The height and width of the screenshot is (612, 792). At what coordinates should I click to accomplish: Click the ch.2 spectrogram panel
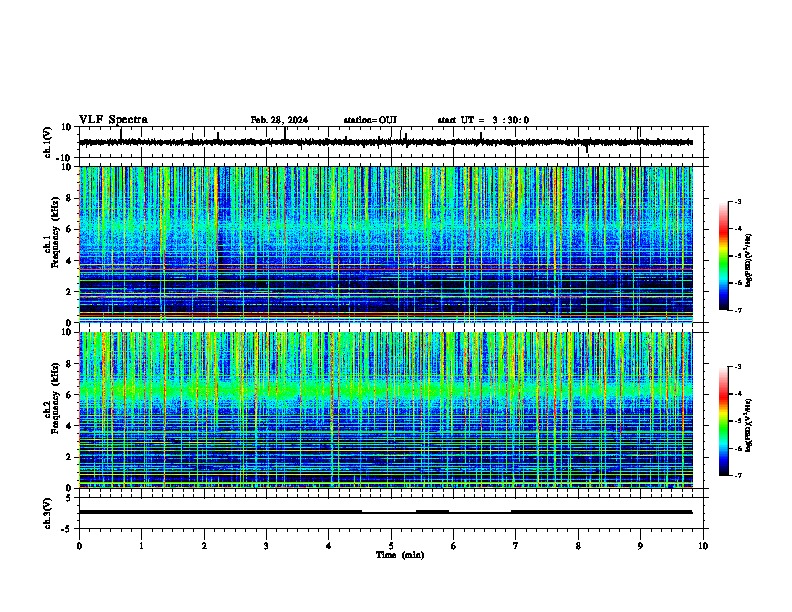coord(386,410)
